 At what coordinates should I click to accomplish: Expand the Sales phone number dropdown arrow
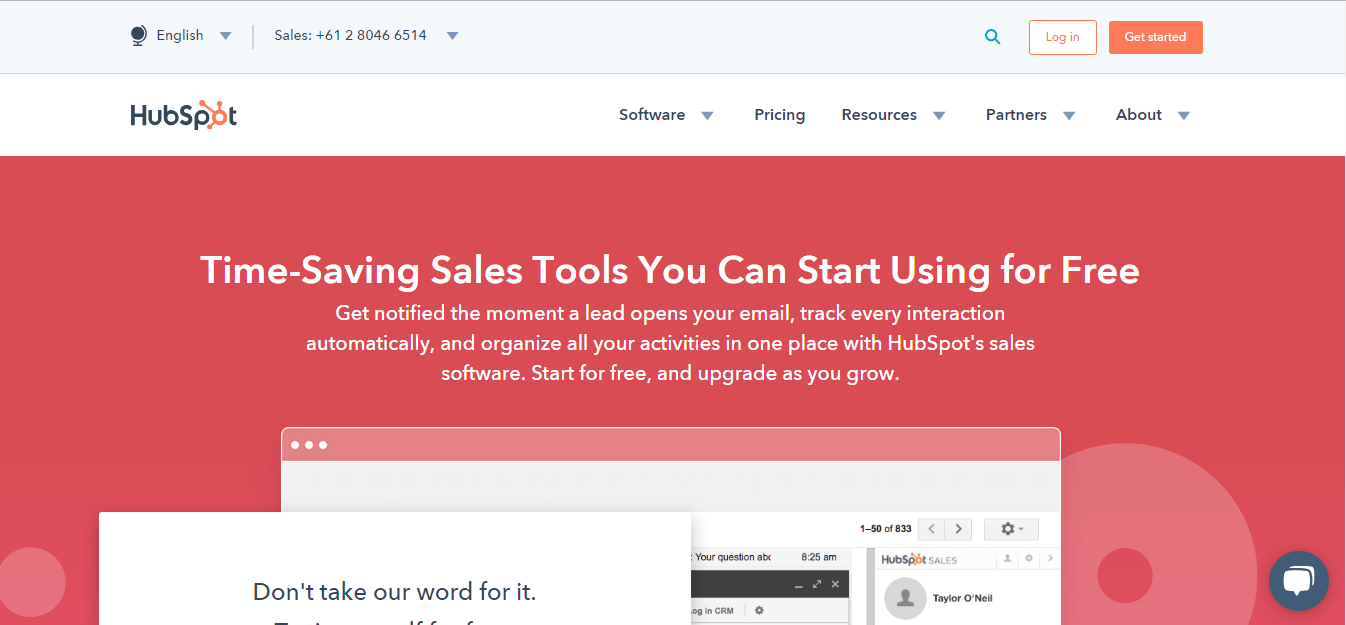point(452,36)
